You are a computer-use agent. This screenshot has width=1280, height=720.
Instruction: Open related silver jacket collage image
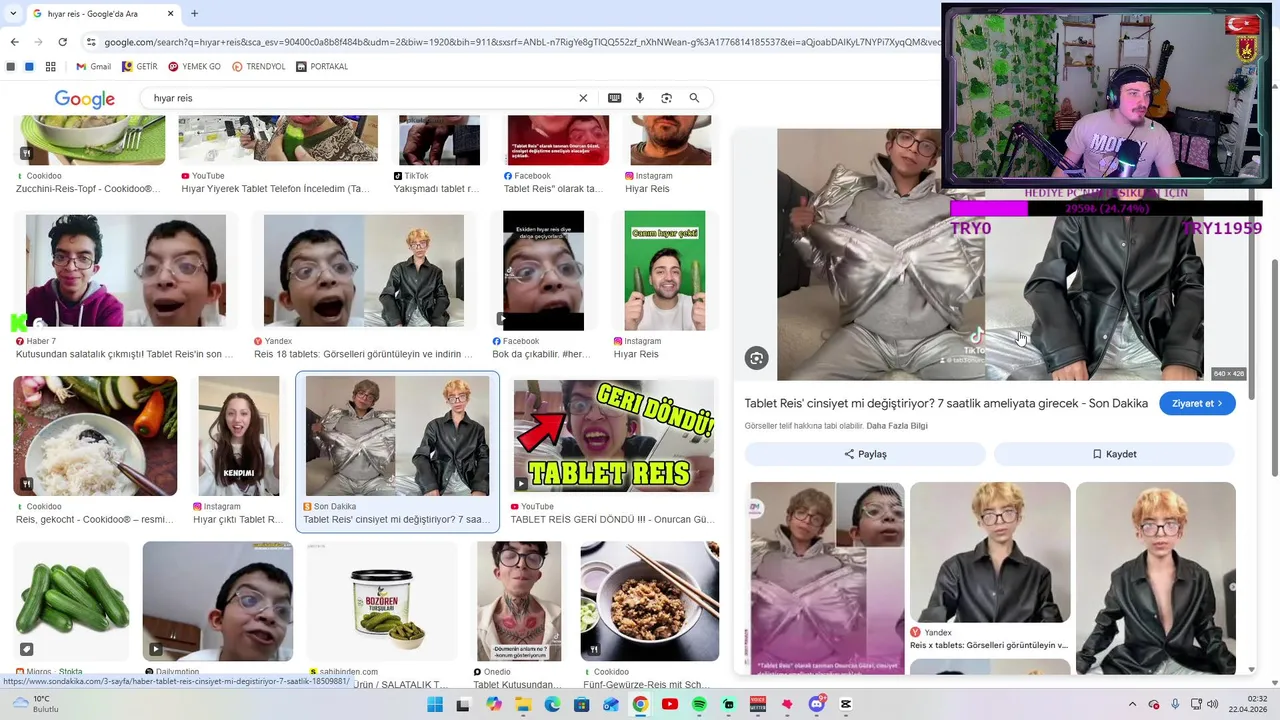(827, 578)
